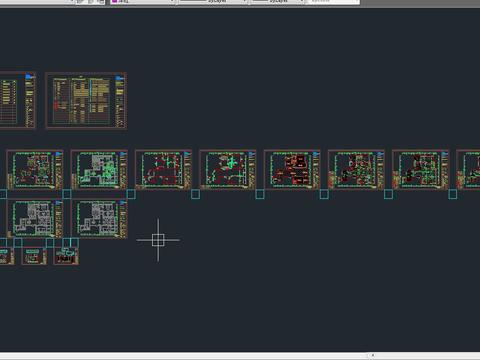Click the horizontal scrollbar at the bottom

[x=240, y=355]
